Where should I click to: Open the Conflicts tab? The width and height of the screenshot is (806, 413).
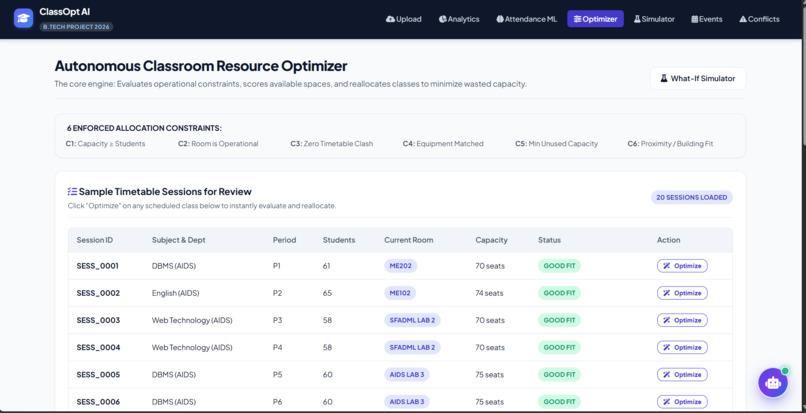click(x=759, y=19)
